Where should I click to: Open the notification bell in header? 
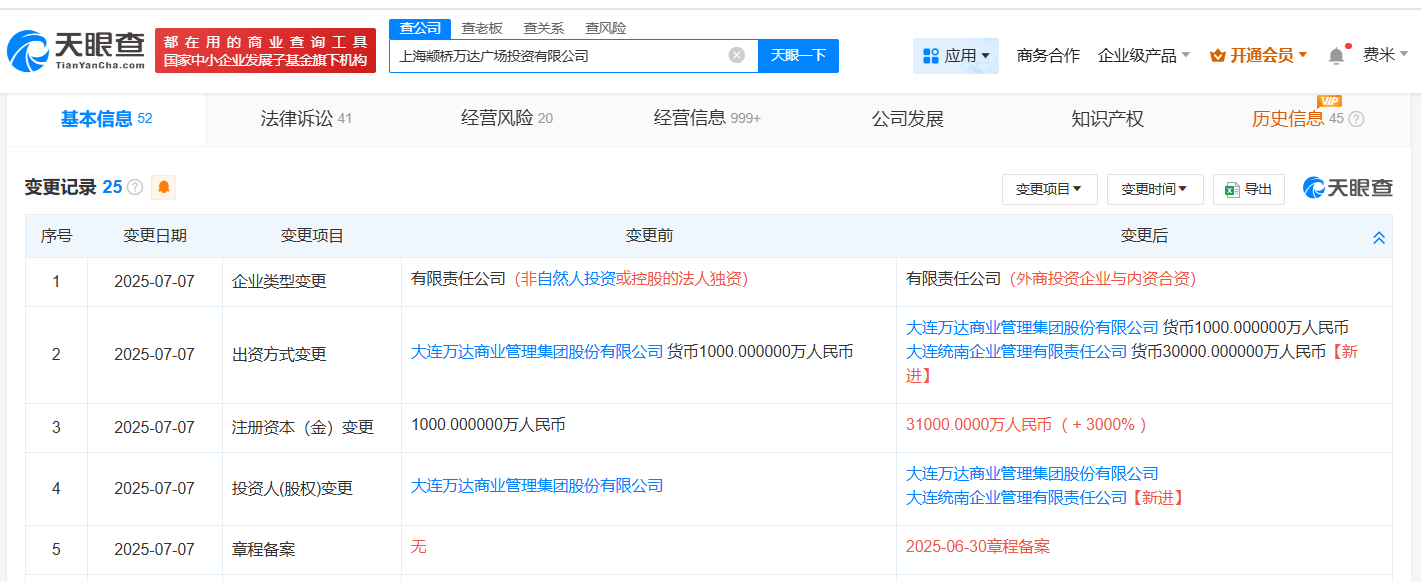point(1336,56)
